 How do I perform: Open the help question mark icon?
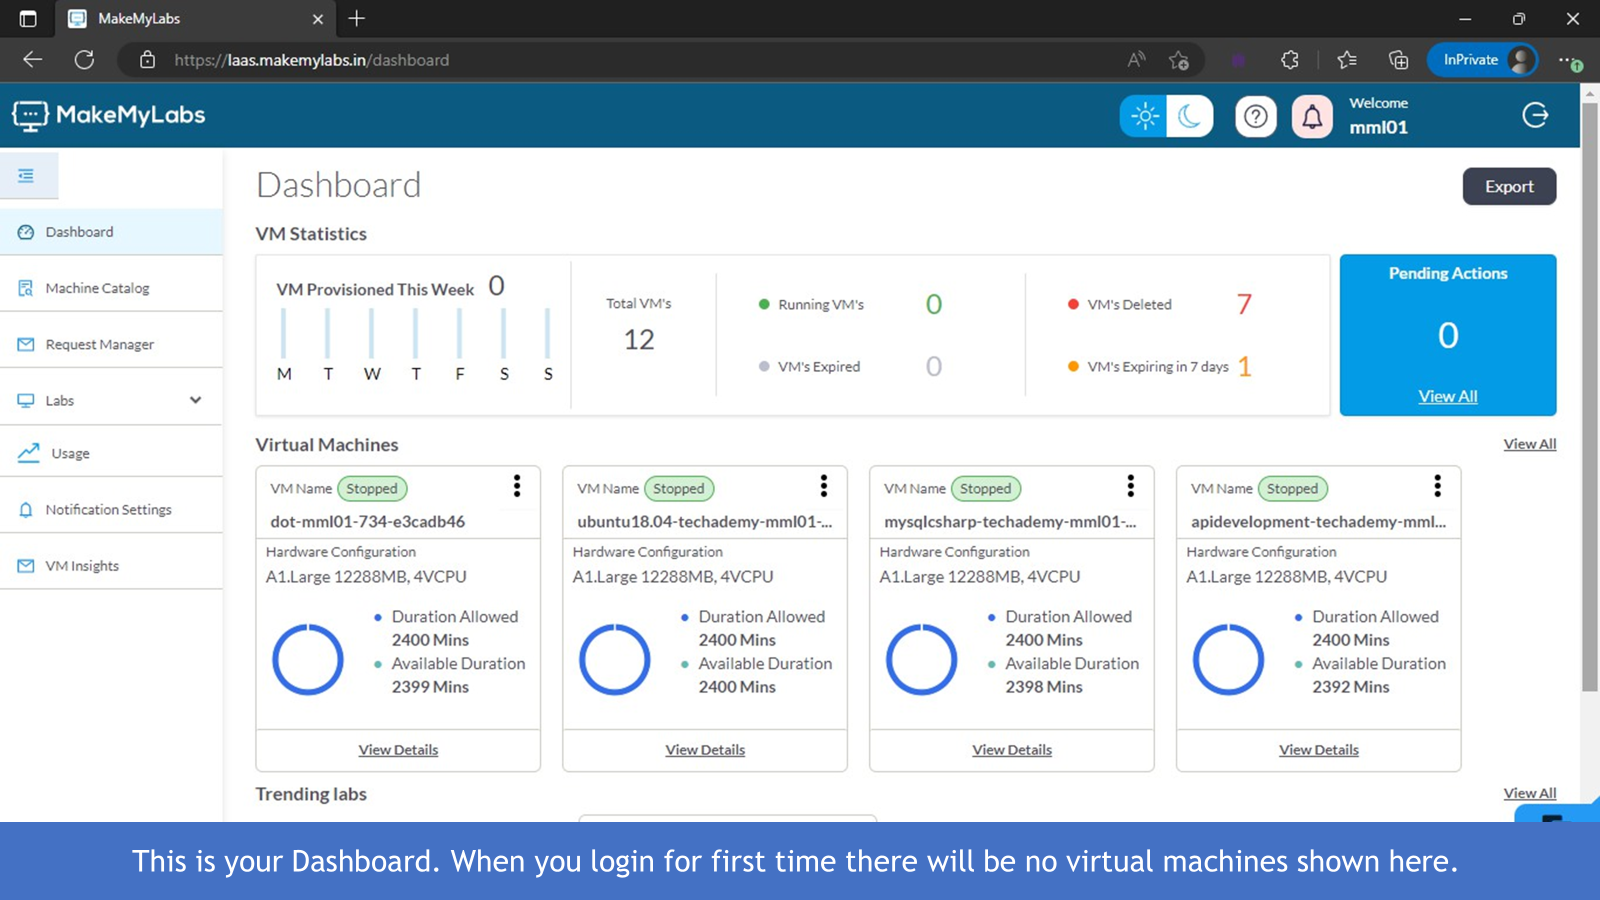point(1256,117)
